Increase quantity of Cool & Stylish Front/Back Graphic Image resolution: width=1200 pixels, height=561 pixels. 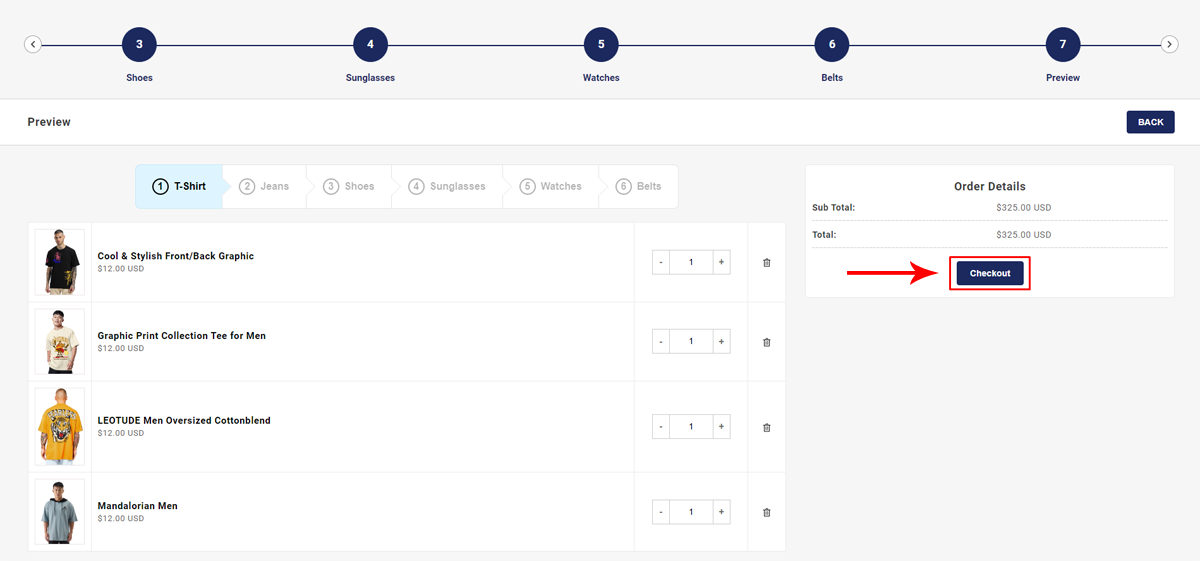pos(721,262)
